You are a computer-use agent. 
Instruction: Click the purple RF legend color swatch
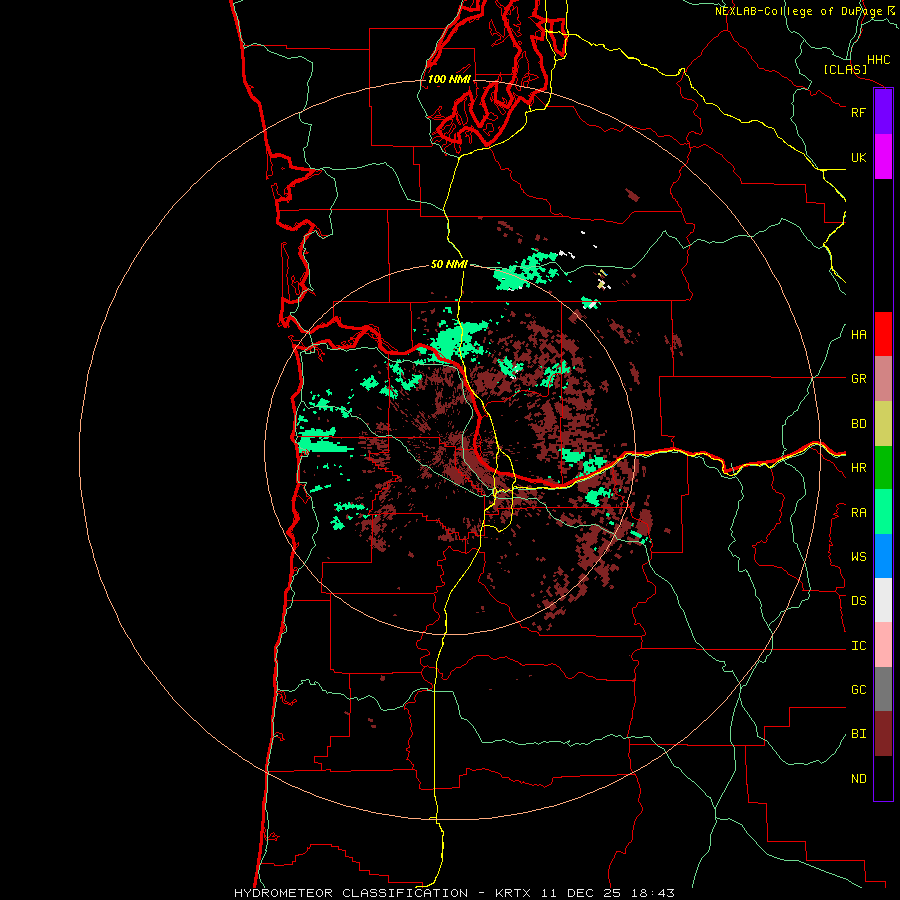pyautogui.click(x=883, y=112)
